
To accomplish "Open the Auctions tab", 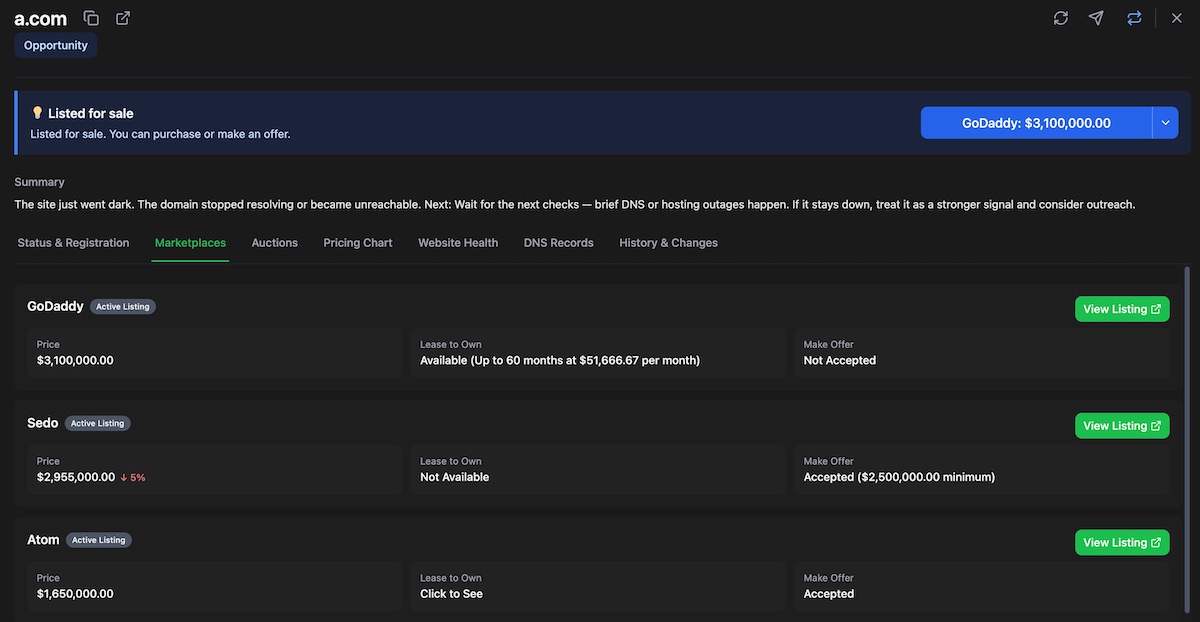I will click(275, 243).
